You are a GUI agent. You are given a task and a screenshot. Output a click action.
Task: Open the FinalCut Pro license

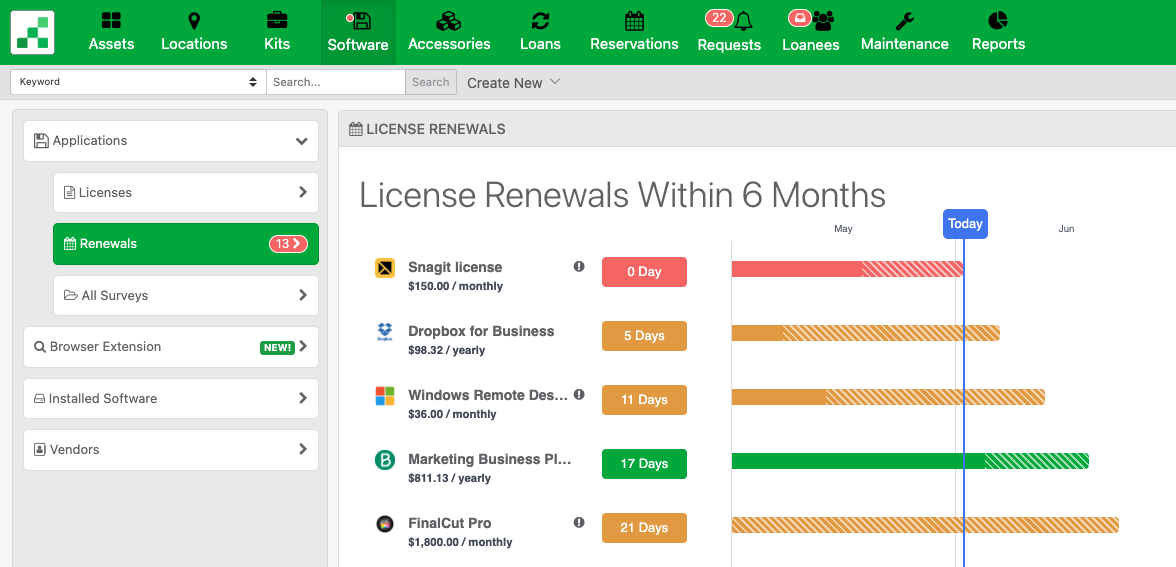(x=450, y=523)
